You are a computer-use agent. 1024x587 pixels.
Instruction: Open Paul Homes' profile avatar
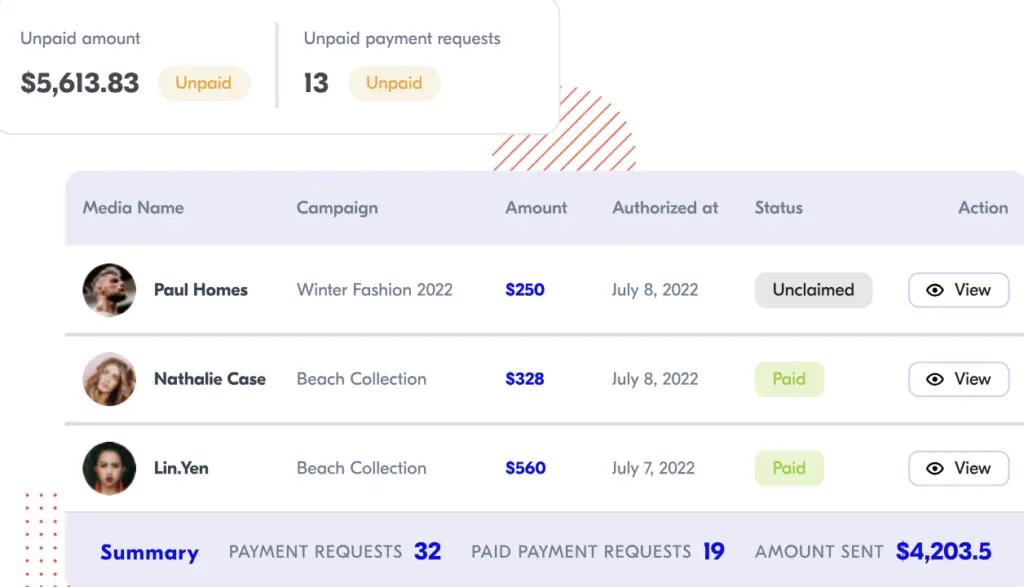click(x=109, y=290)
